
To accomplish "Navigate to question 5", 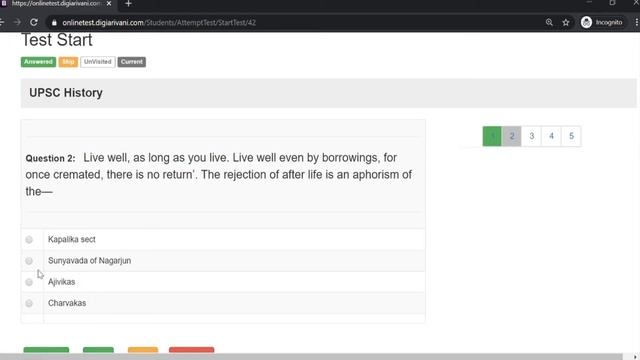I will tap(571, 136).
